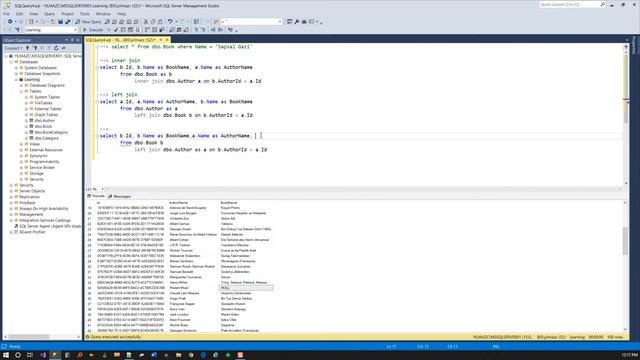Collapse the Tables folder node

(x=21, y=91)
